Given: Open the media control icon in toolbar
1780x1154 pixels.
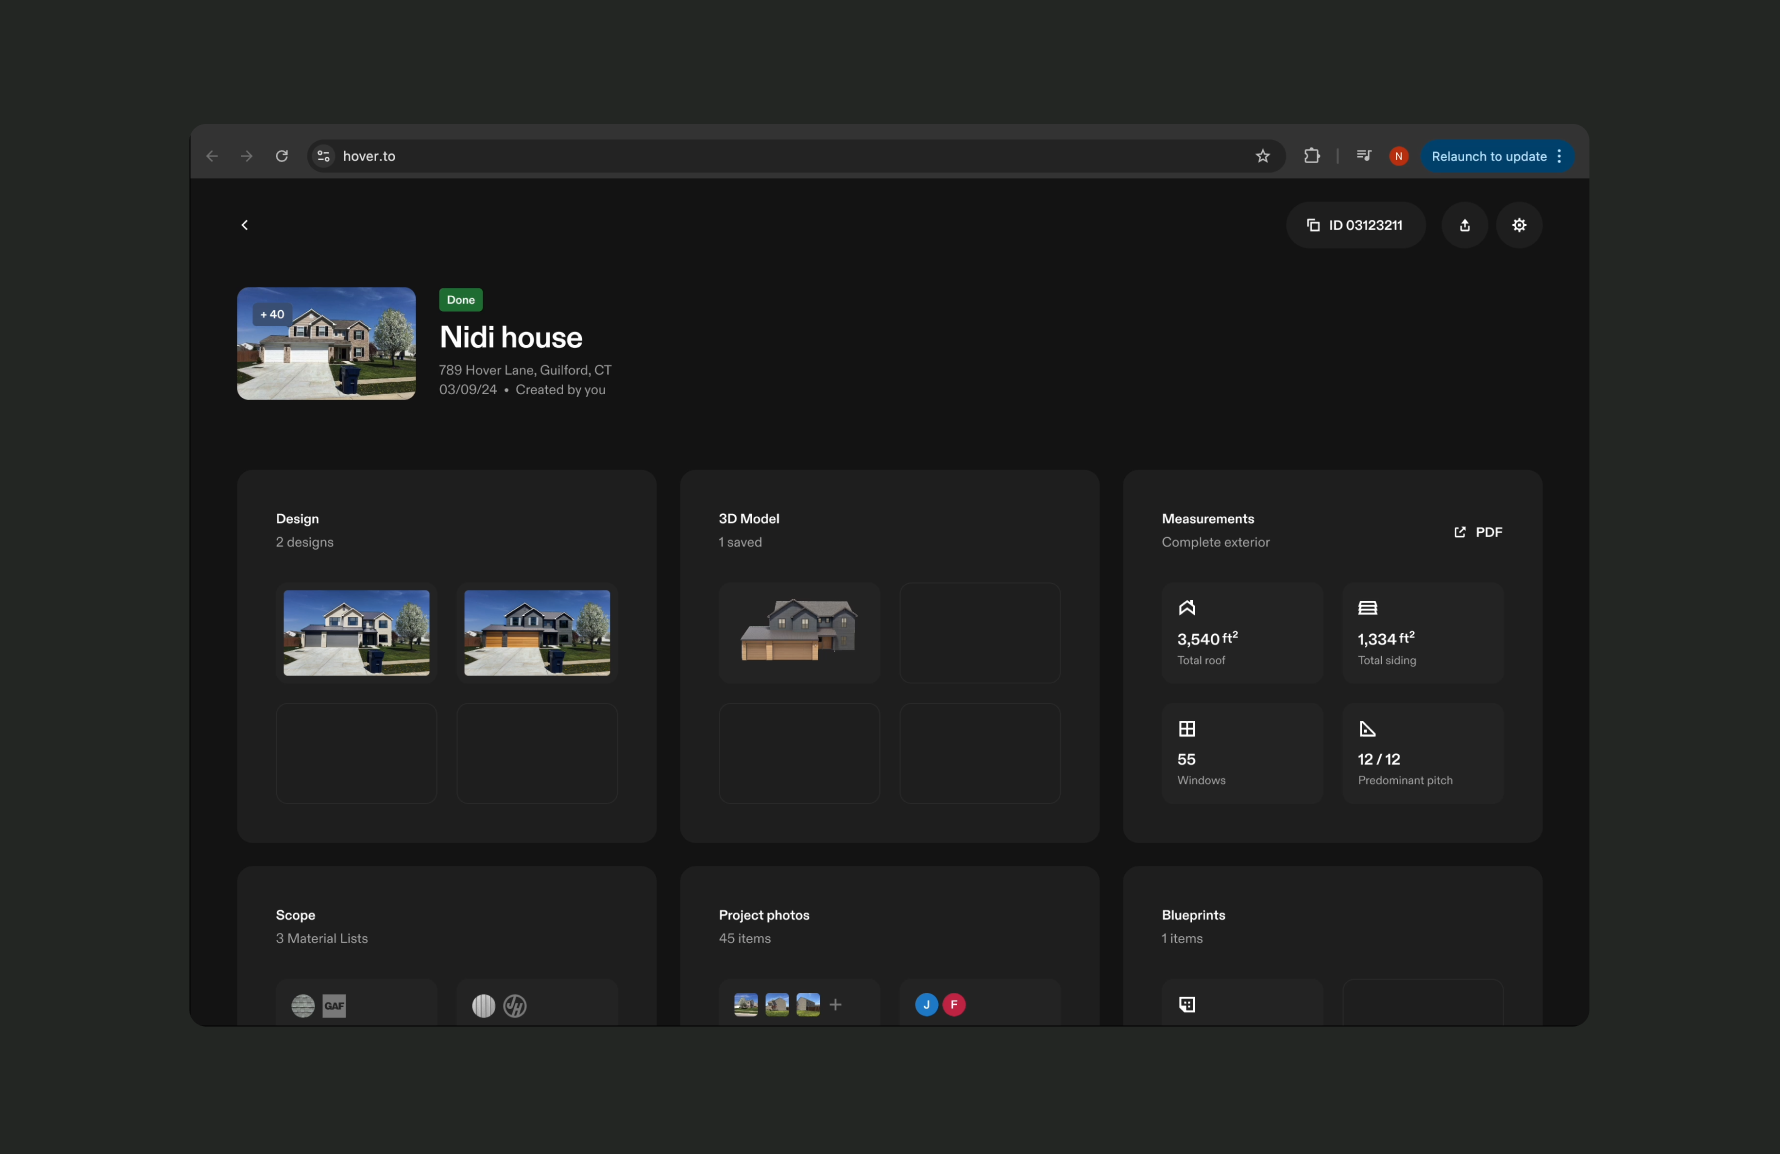Looking at the screenshot, I should [x=1364, y=156].
